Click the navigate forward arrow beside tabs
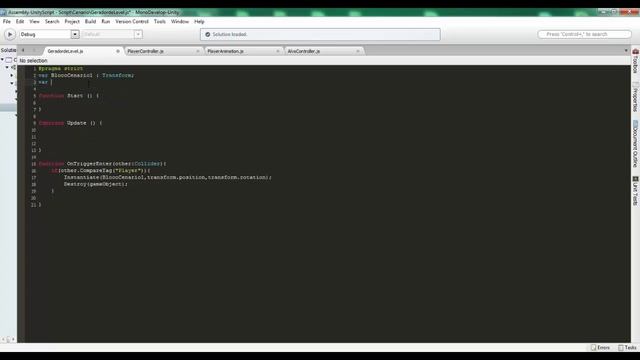640x360 pixels. point(34,50)
